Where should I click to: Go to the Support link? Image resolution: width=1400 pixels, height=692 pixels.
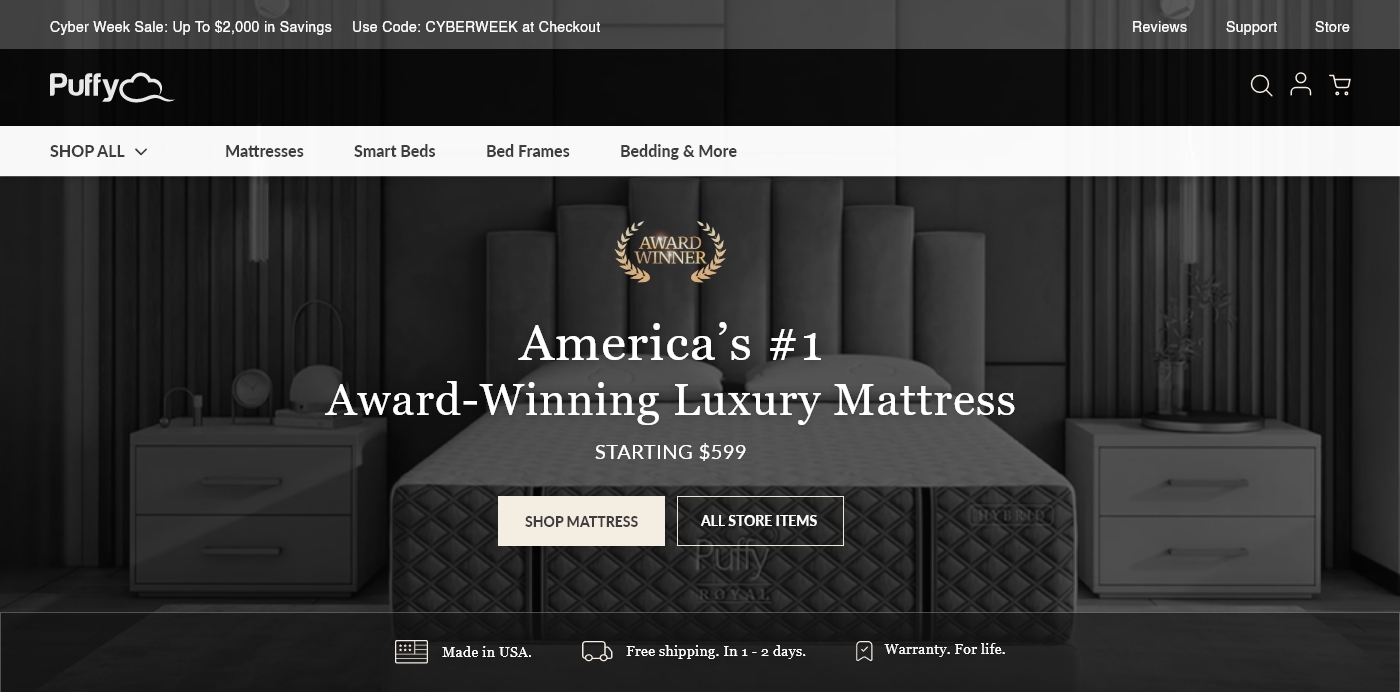pos(1251,27)
